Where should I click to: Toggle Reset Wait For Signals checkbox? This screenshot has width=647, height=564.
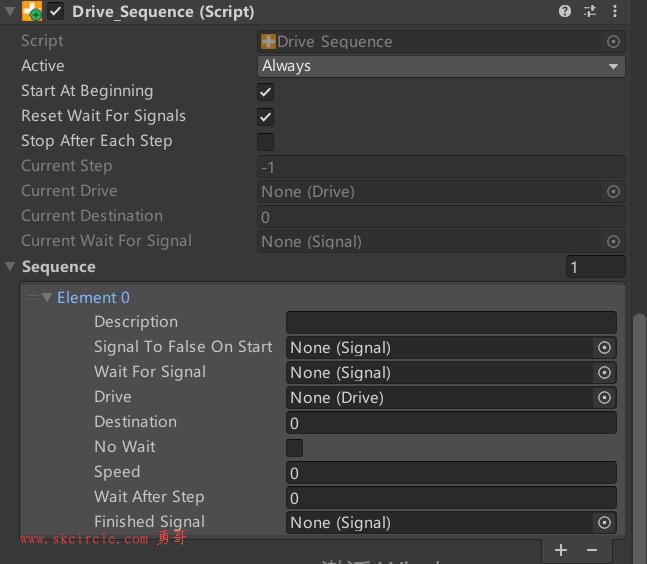coord(265,117)
